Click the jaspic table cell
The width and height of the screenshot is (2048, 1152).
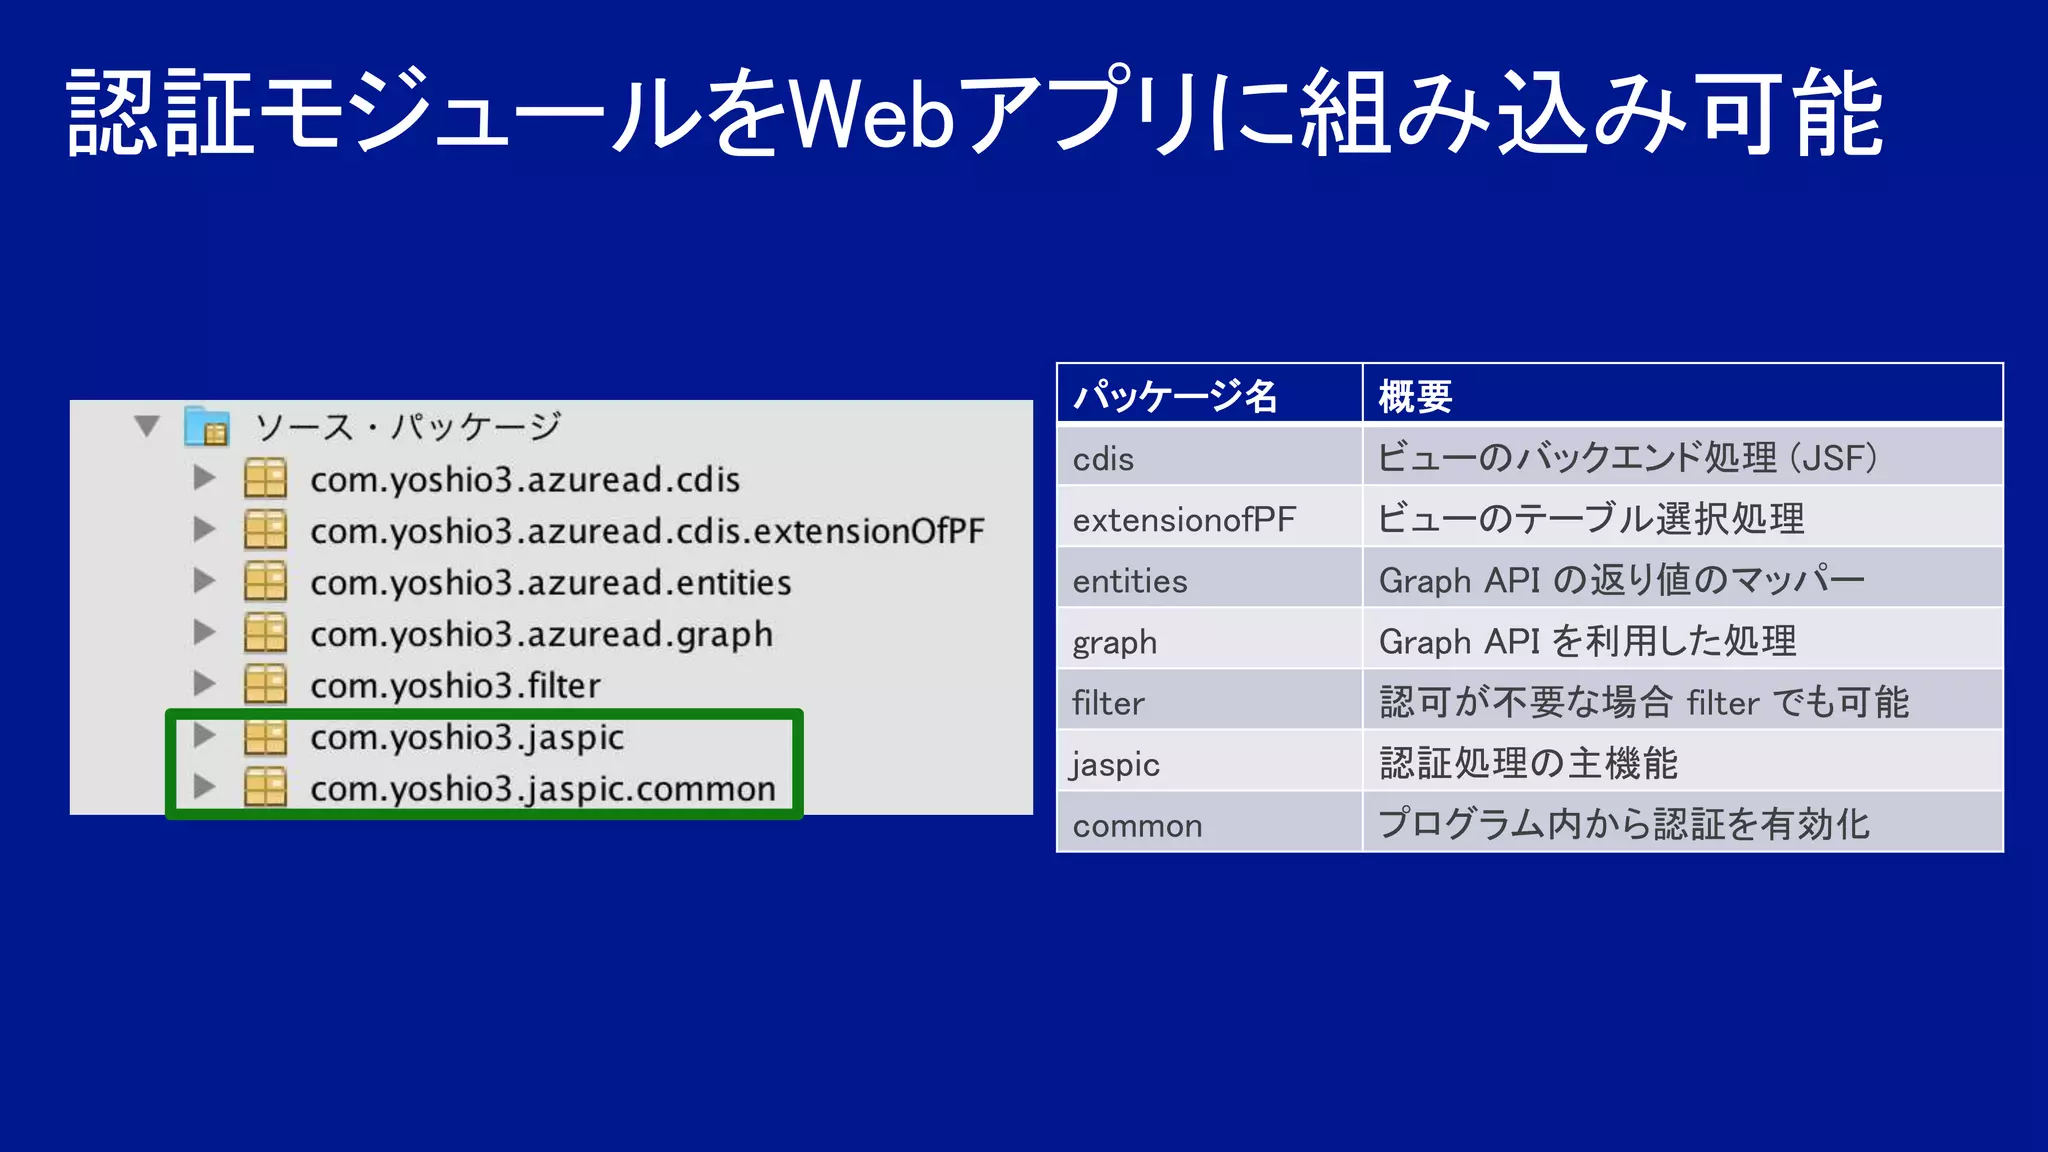click(1210, 762)
